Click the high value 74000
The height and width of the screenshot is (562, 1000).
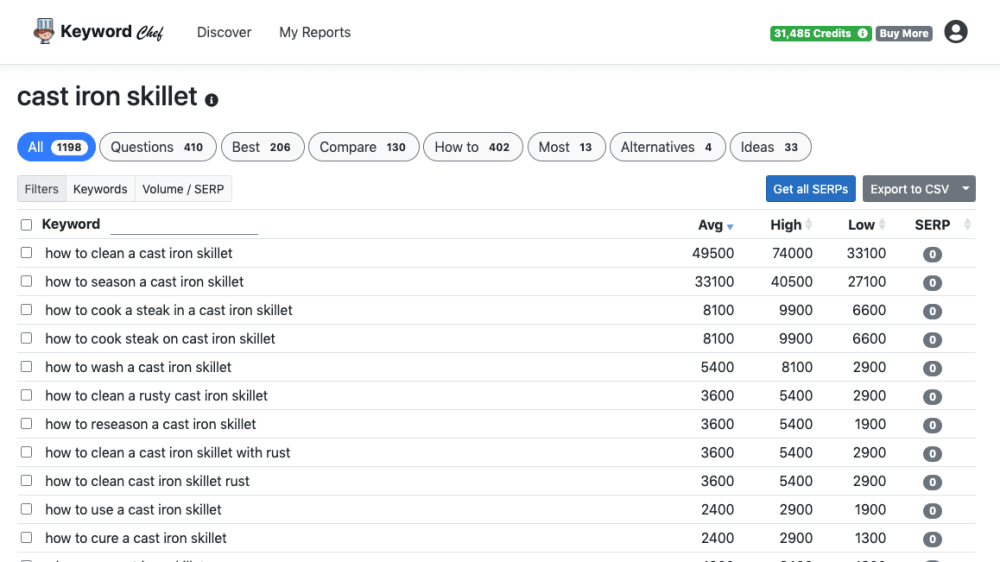[x=792, y=253]
